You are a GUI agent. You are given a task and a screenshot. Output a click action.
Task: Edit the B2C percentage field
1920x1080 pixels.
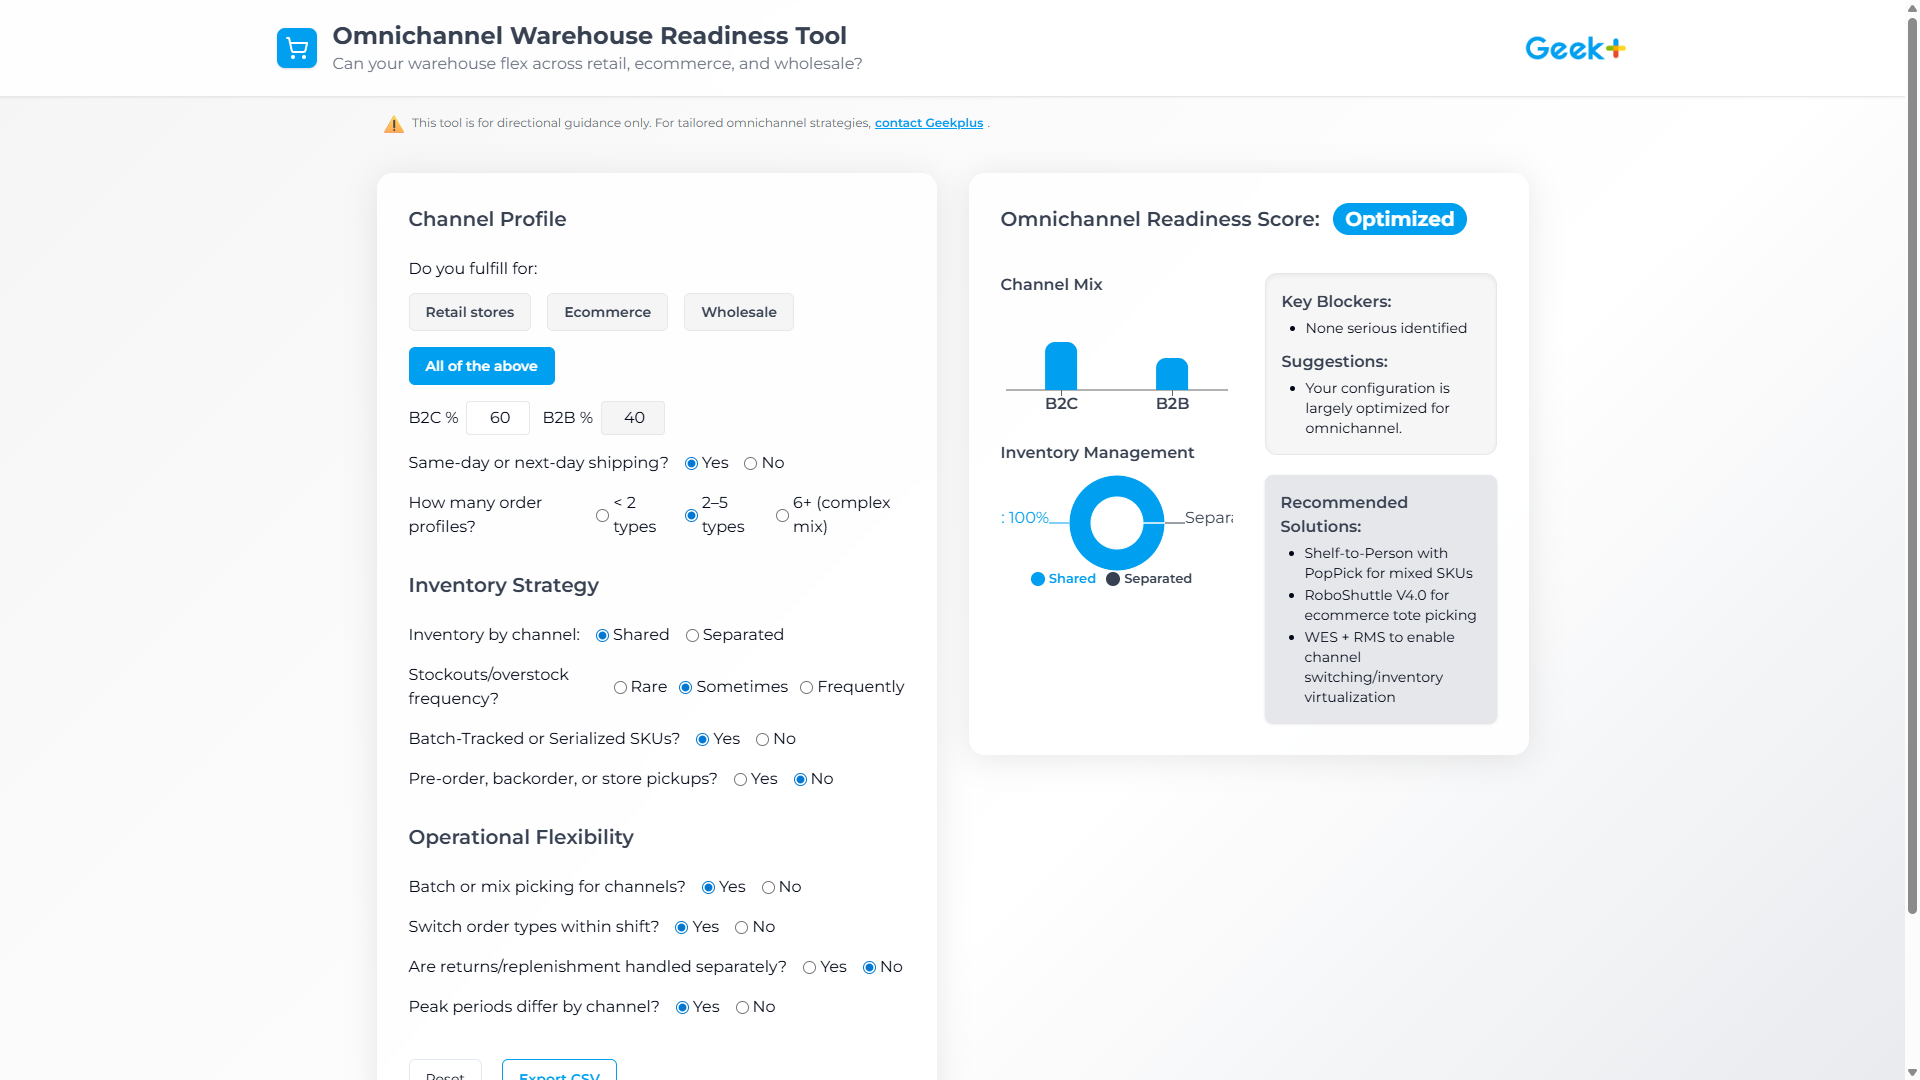(497, 417)
